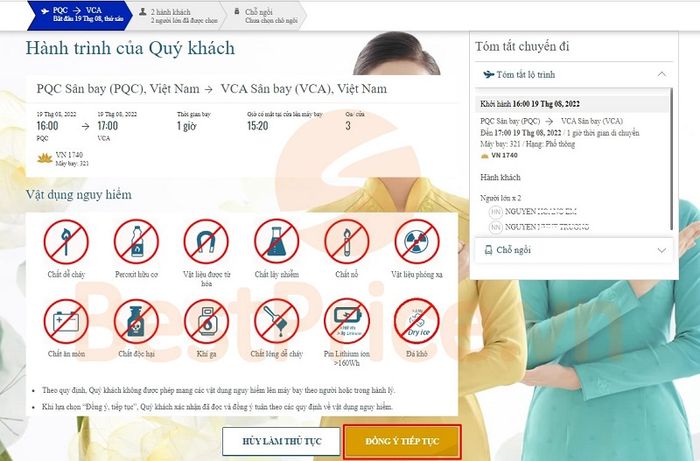Click the Dry ice (Đá khô) icon
This screenshot has height=461, width=700.
point(417,321)
